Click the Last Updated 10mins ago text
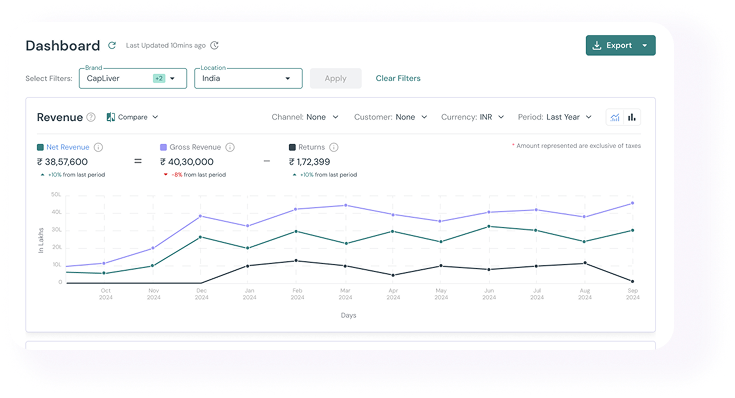The height and width of the screenshot is (398, 735). tap(165, 45)
